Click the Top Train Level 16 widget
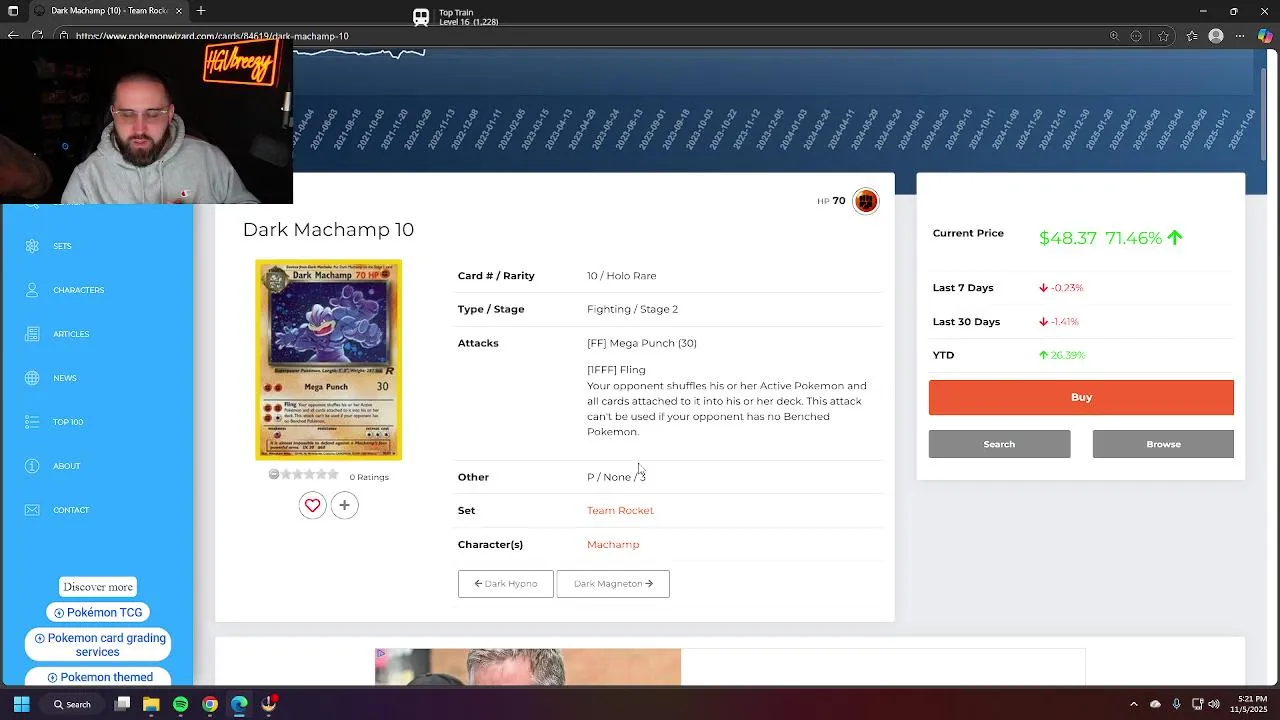1280x720 pixels. tap(455, 17)
